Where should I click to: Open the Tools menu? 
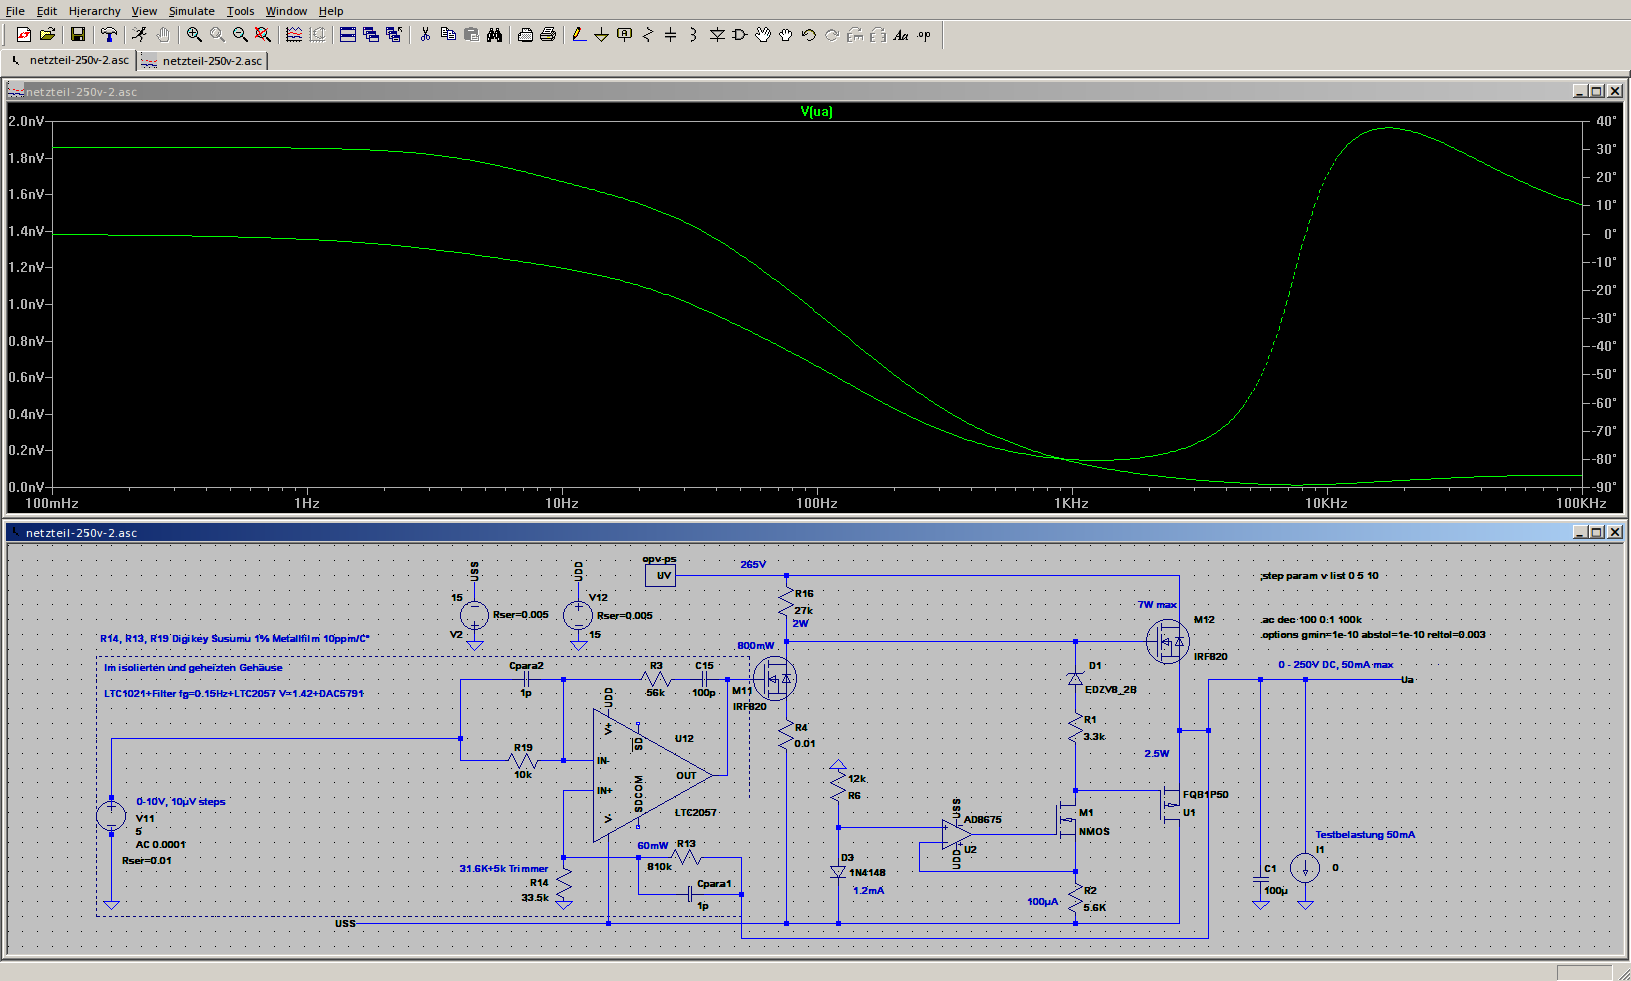tap(240, 11)
